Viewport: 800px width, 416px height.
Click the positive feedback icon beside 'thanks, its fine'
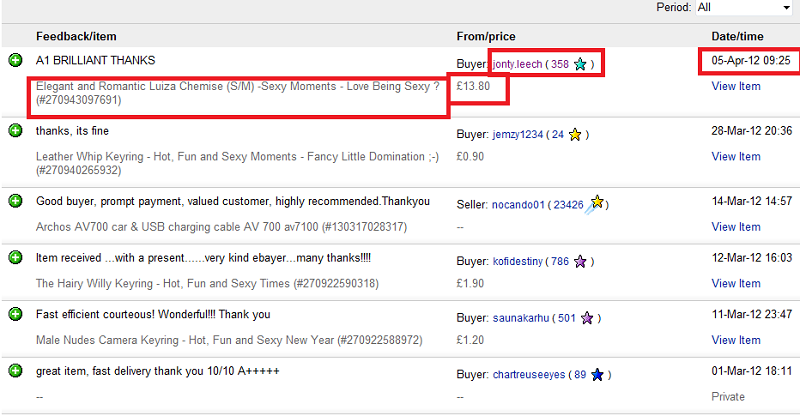(x=15, y=131)
